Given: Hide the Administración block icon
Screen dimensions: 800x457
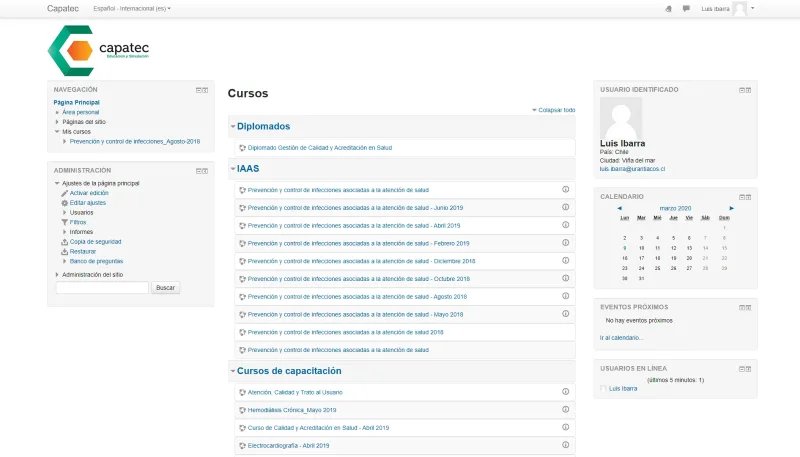Looking at the screenshot, I should (199, 171).
